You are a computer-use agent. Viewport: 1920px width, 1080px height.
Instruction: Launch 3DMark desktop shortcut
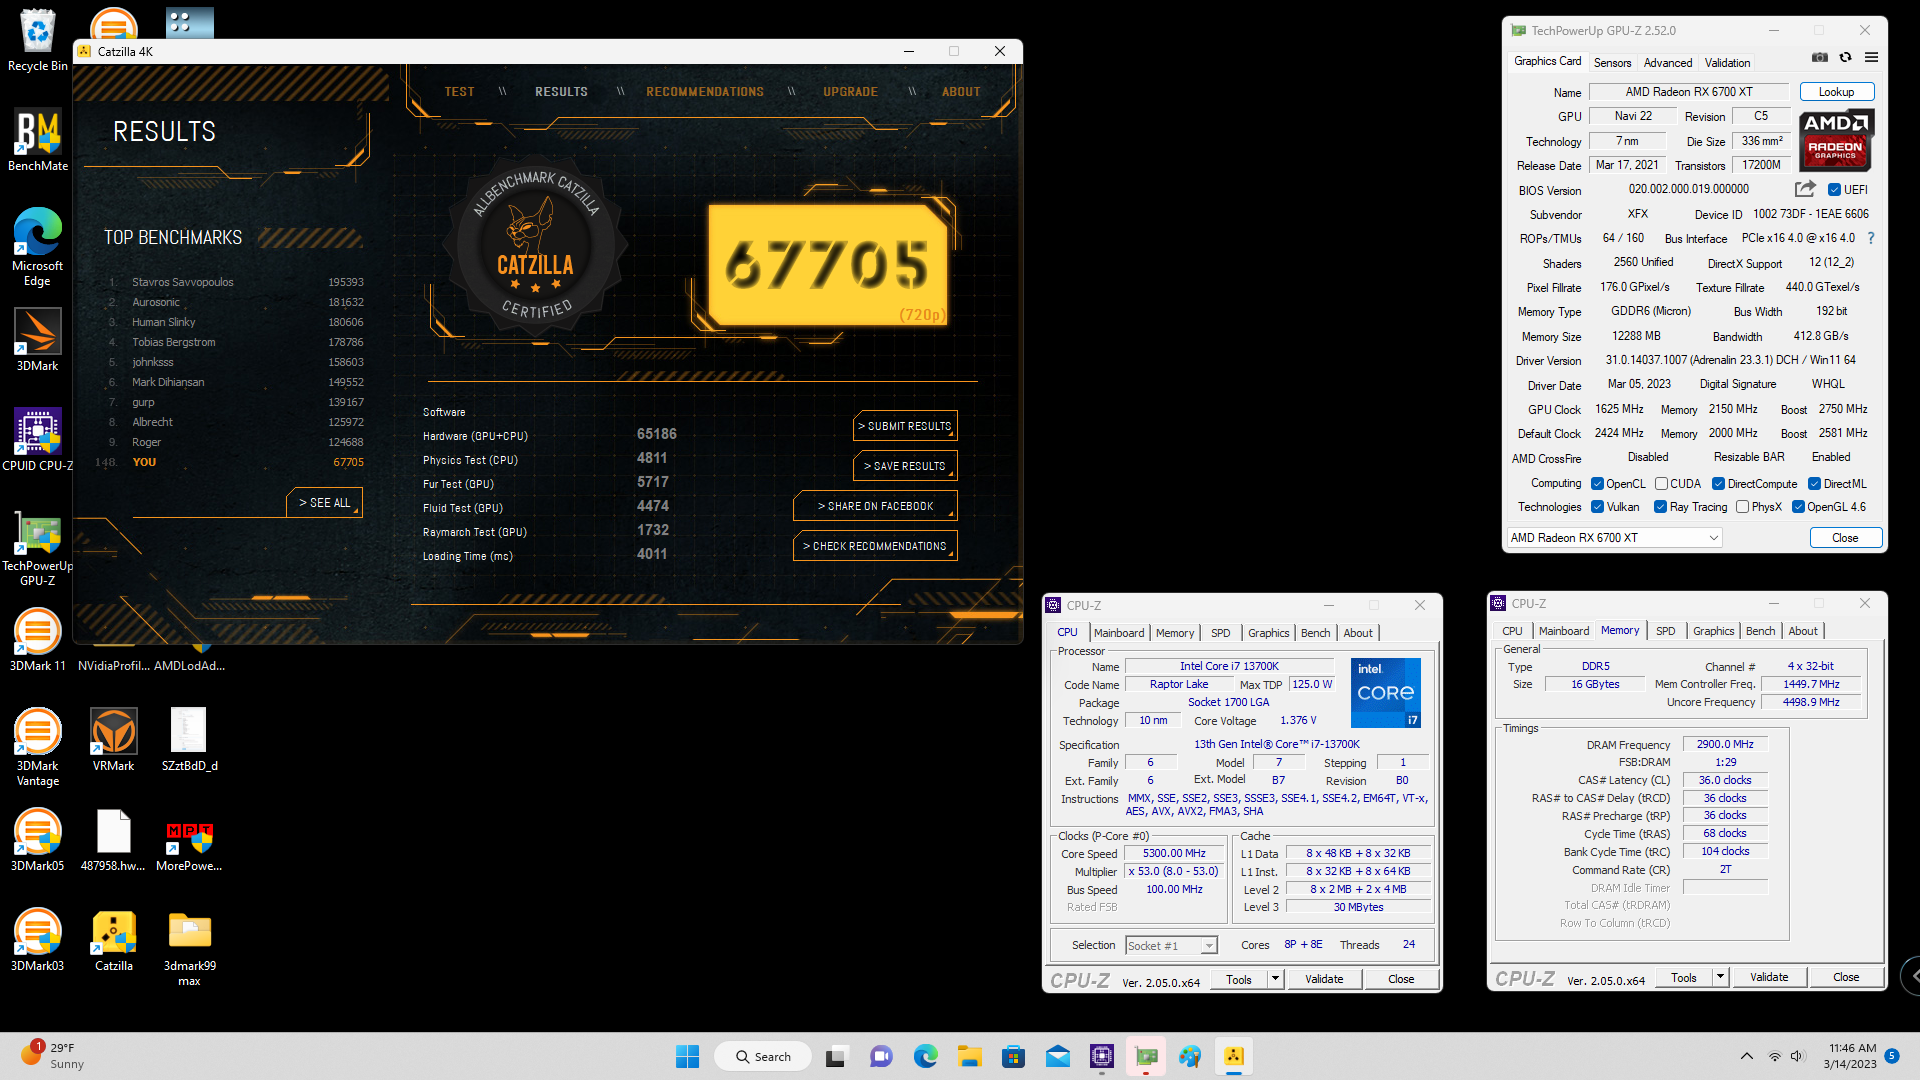[x=37, y=340]
